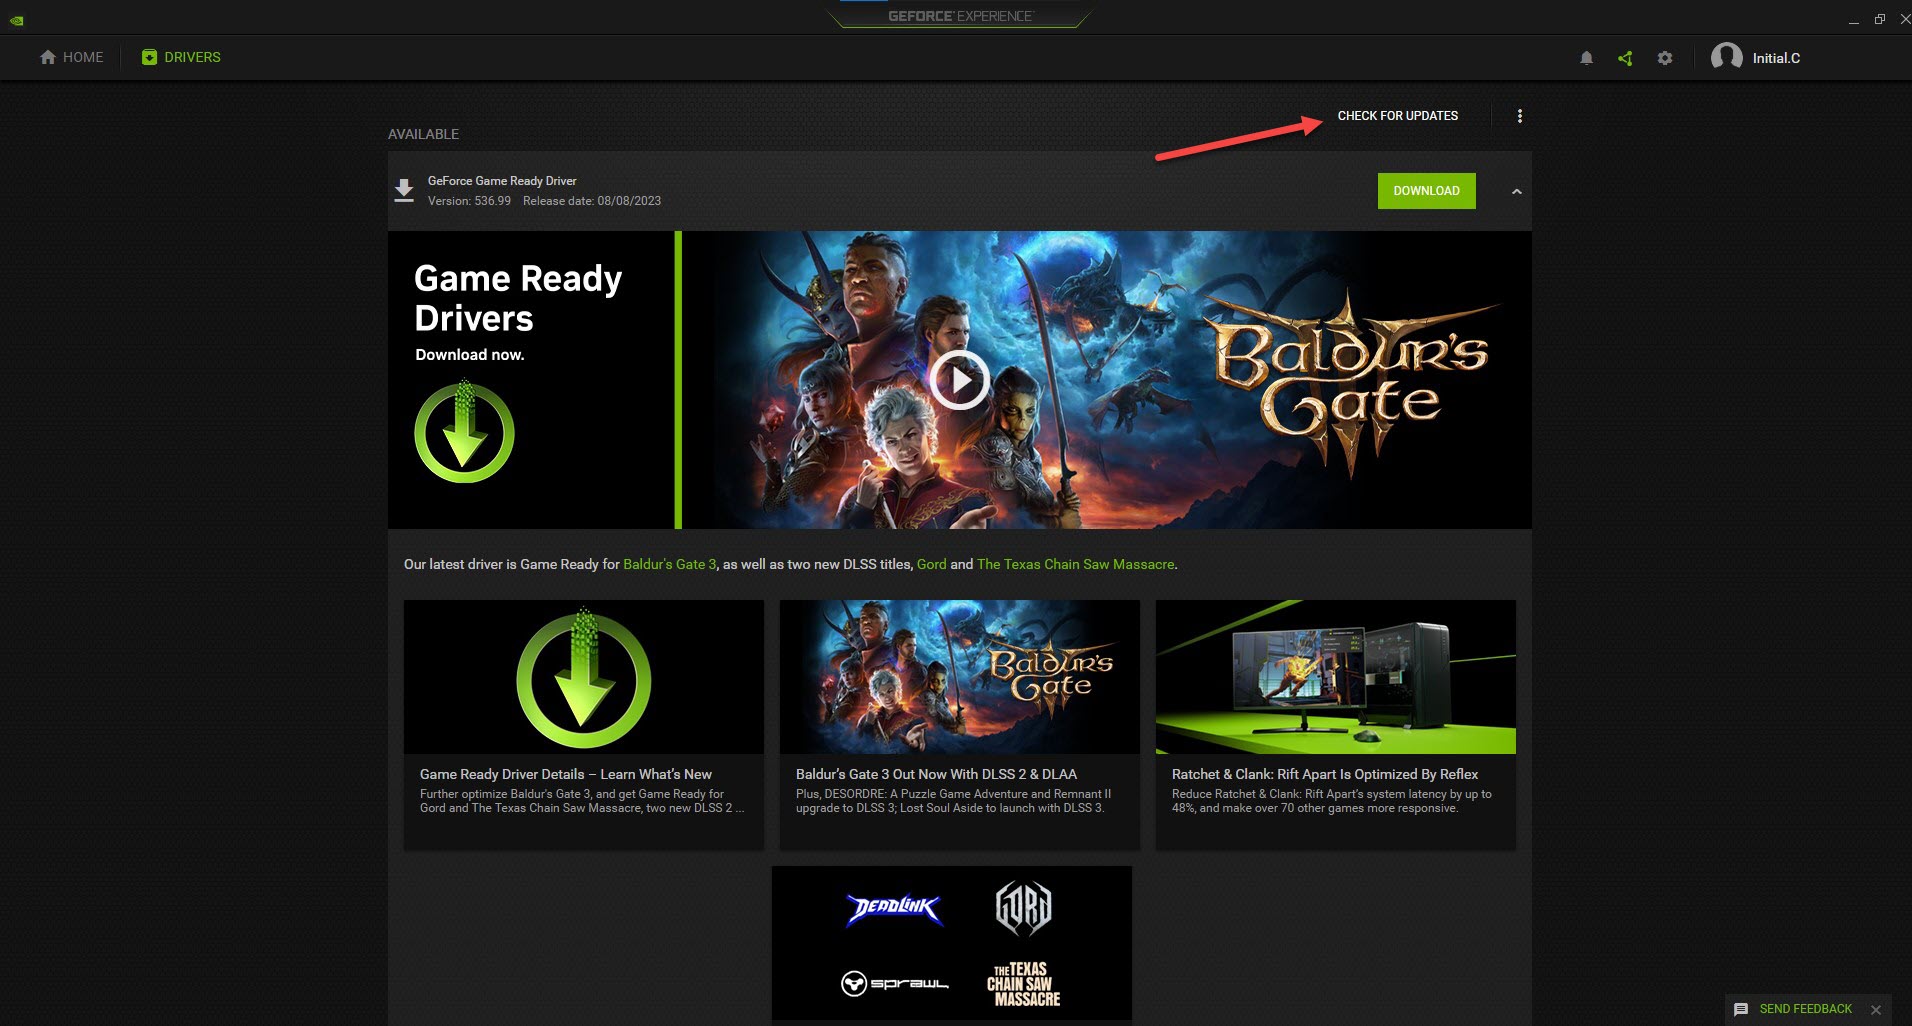This screenshot has width=1912, height=1026.
Task: Open the notifications bell icon
Action: click(x=1586, y=58)
